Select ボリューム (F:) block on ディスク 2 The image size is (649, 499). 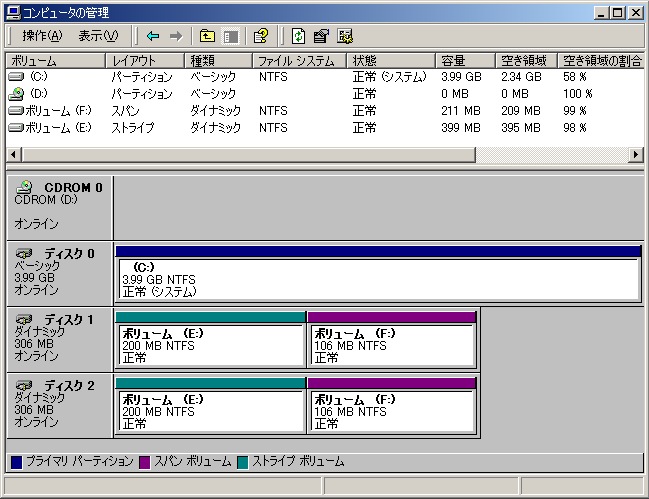(392, 406)
